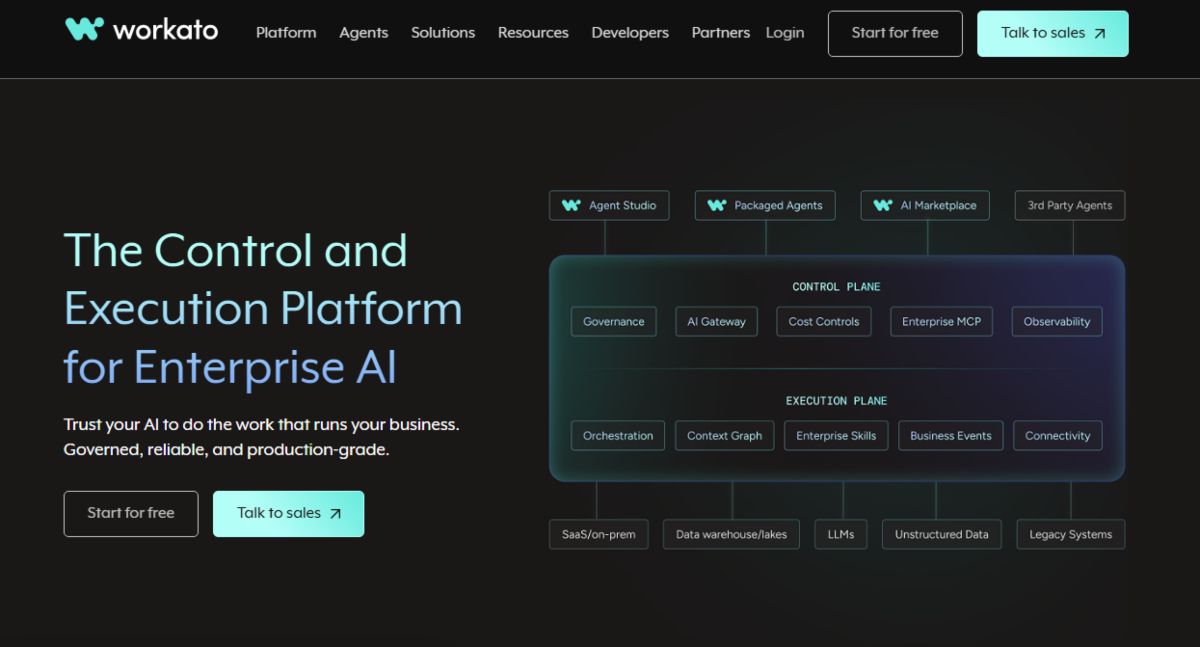The height and width of the screenshot is (647, 1200).
Task: Select the Packaged Agents box label
Action: 778,206
